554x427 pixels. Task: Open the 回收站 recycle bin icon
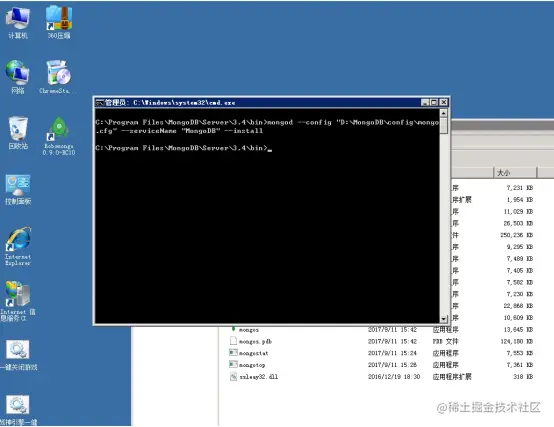coord(18,133)
